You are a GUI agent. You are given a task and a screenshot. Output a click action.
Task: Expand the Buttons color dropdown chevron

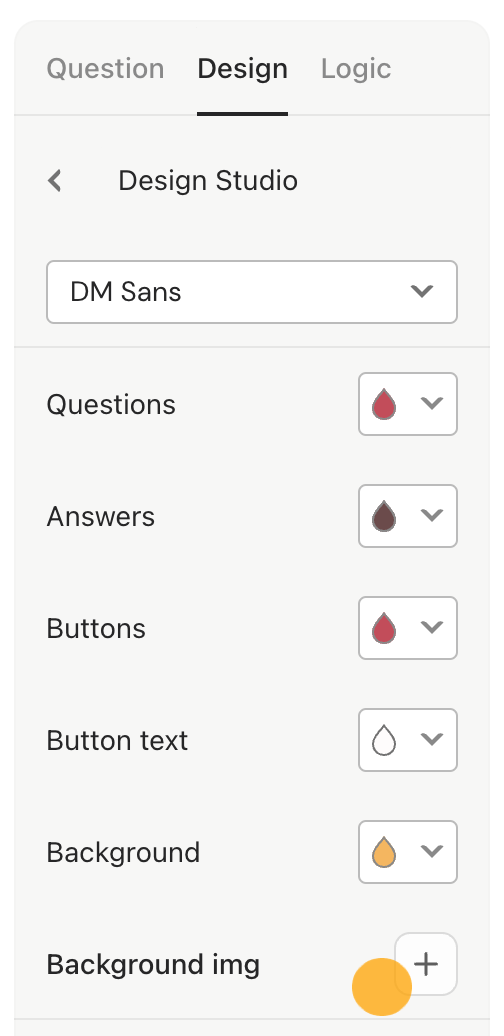(432, 627)
